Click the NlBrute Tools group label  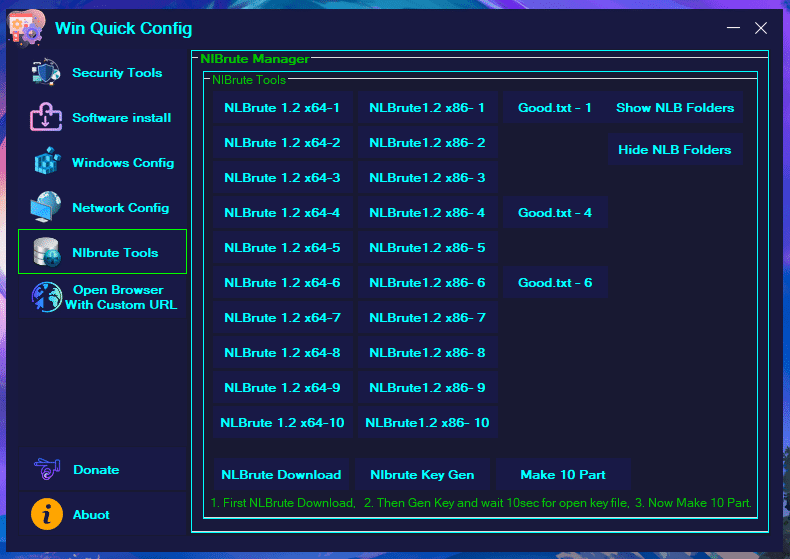[249, 80]
